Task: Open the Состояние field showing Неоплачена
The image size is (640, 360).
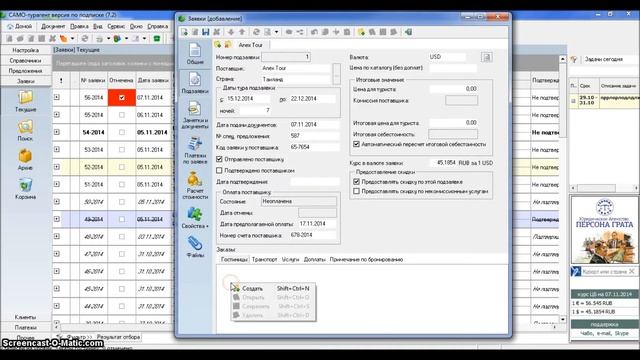Action: [x=299, y=201]
